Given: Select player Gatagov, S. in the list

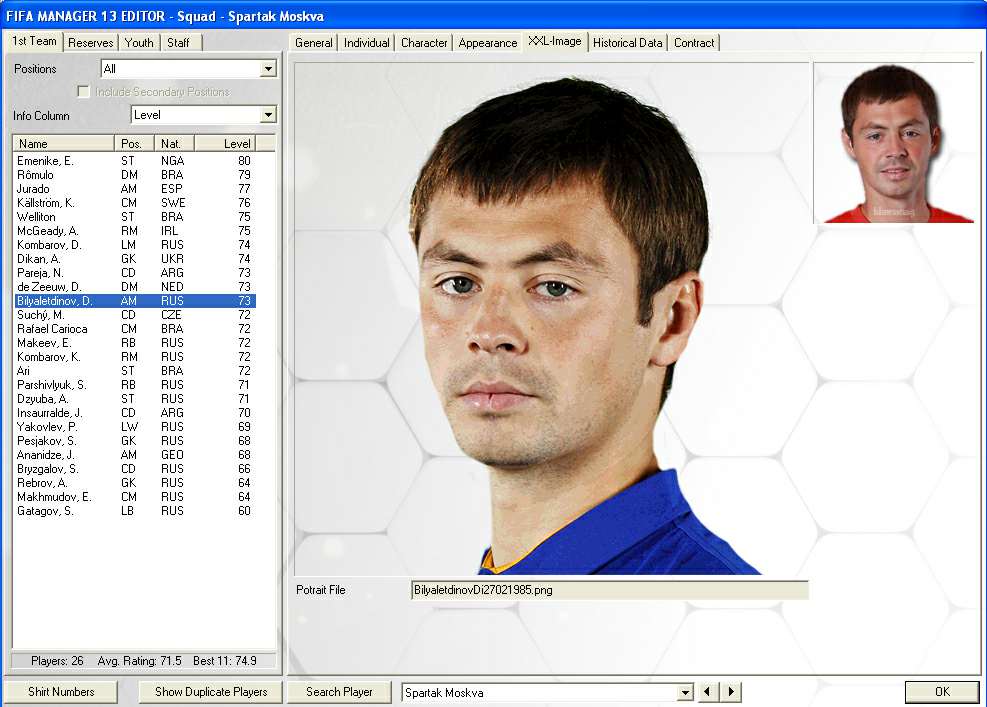Looking at the screenshot, I should pos(135,511).
